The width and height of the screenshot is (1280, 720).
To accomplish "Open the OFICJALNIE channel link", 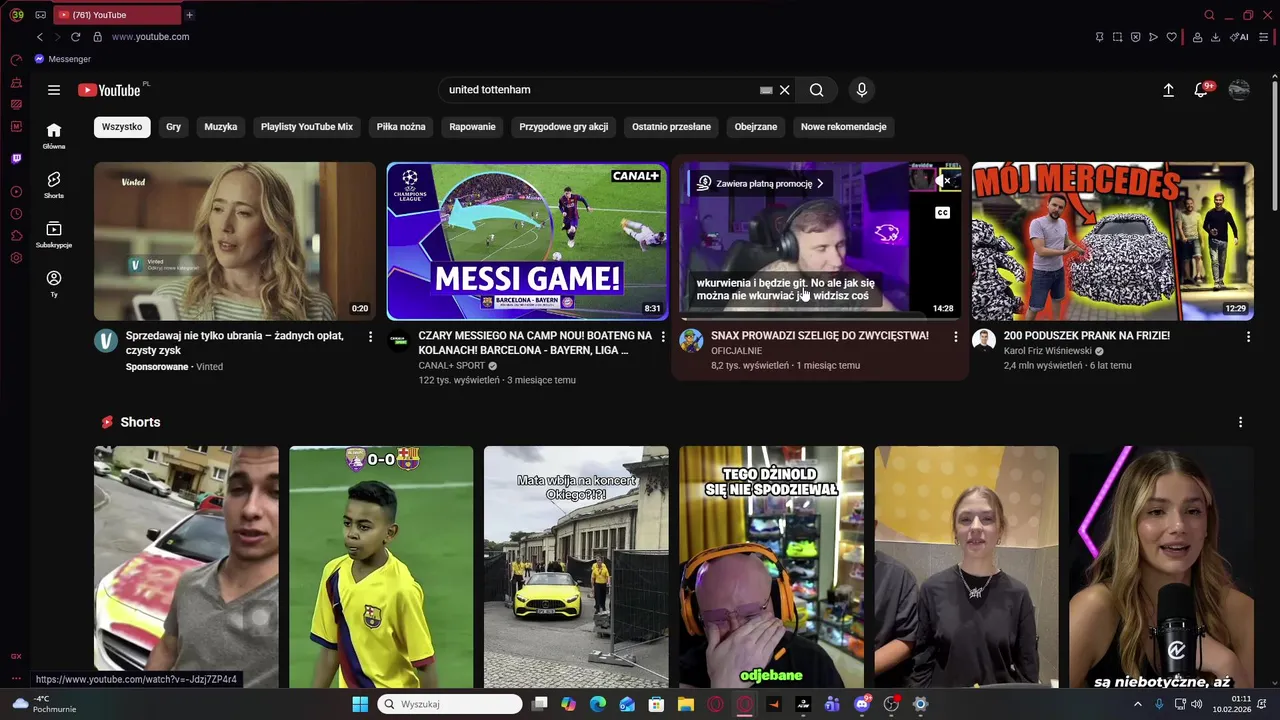I will point(737,351).
